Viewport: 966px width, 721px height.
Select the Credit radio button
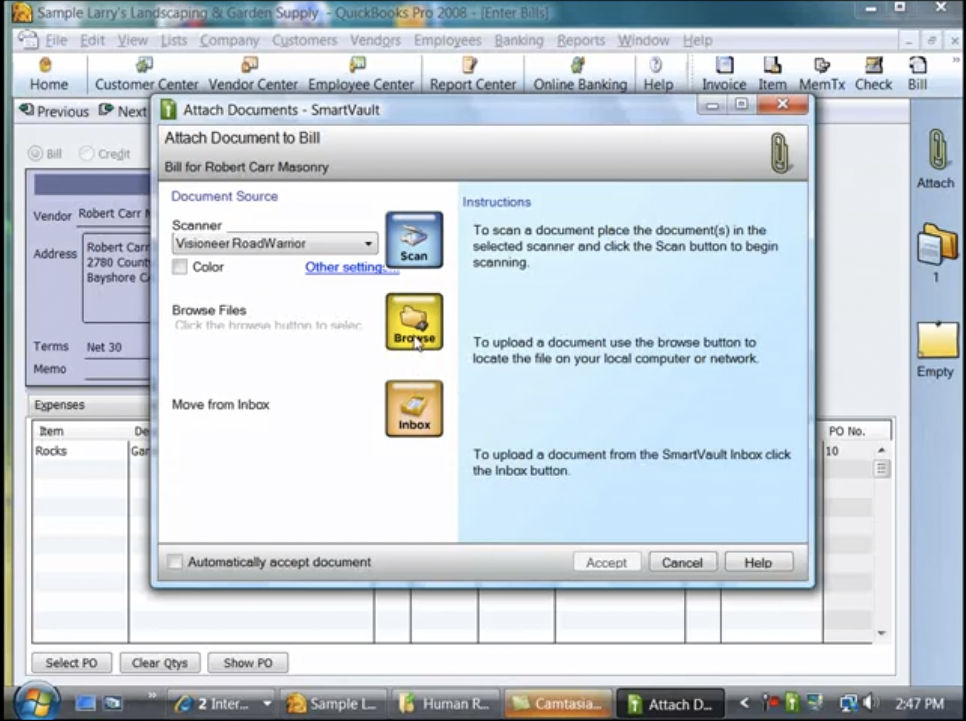[87, 154]
